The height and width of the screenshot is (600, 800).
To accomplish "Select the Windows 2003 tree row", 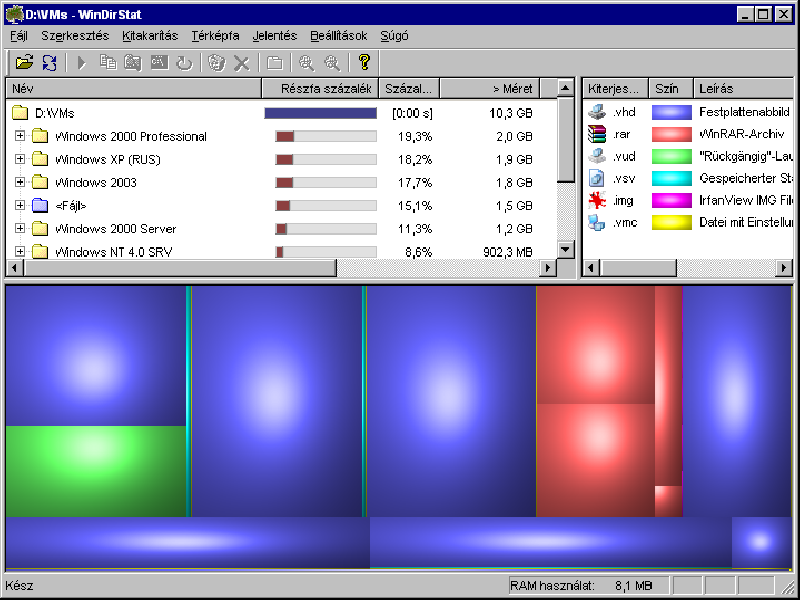I will coord(281,182).
